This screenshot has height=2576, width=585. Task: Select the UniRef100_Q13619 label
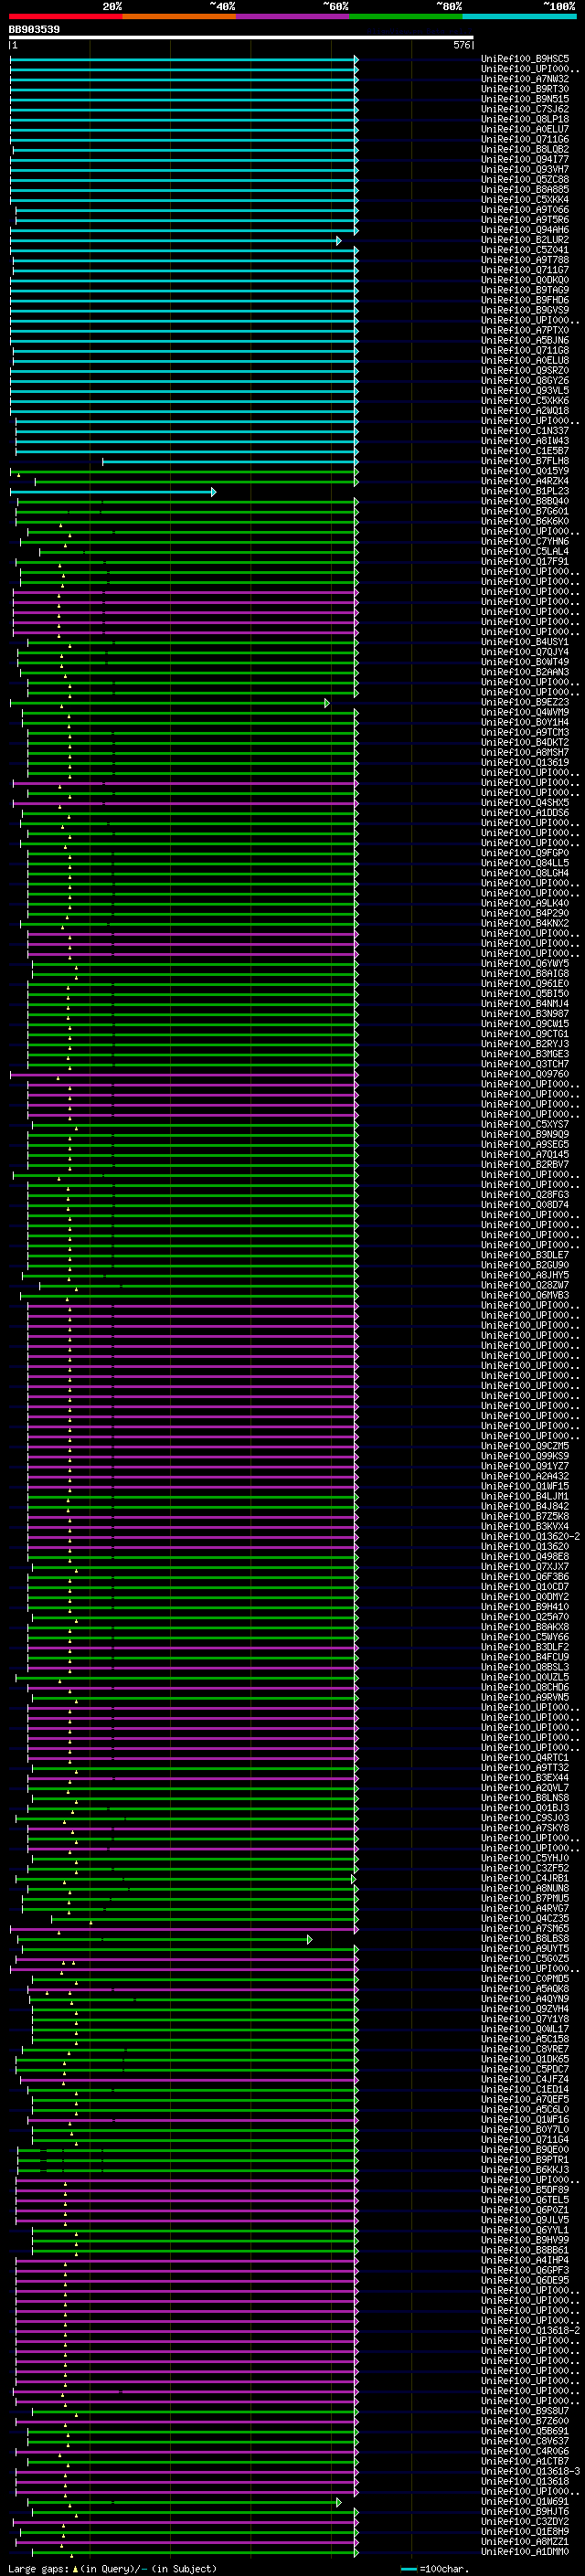525,762
